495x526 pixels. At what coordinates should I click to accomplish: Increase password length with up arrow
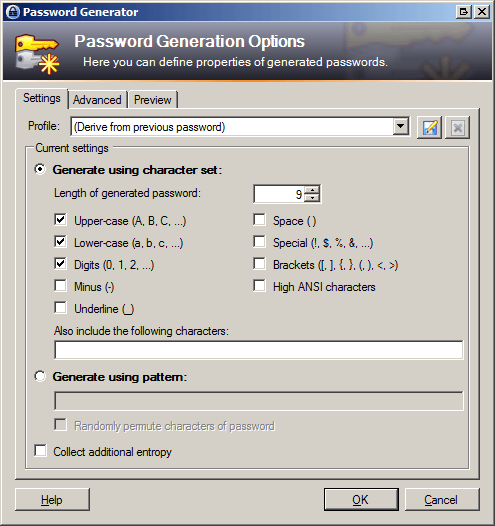coord(312,190)
